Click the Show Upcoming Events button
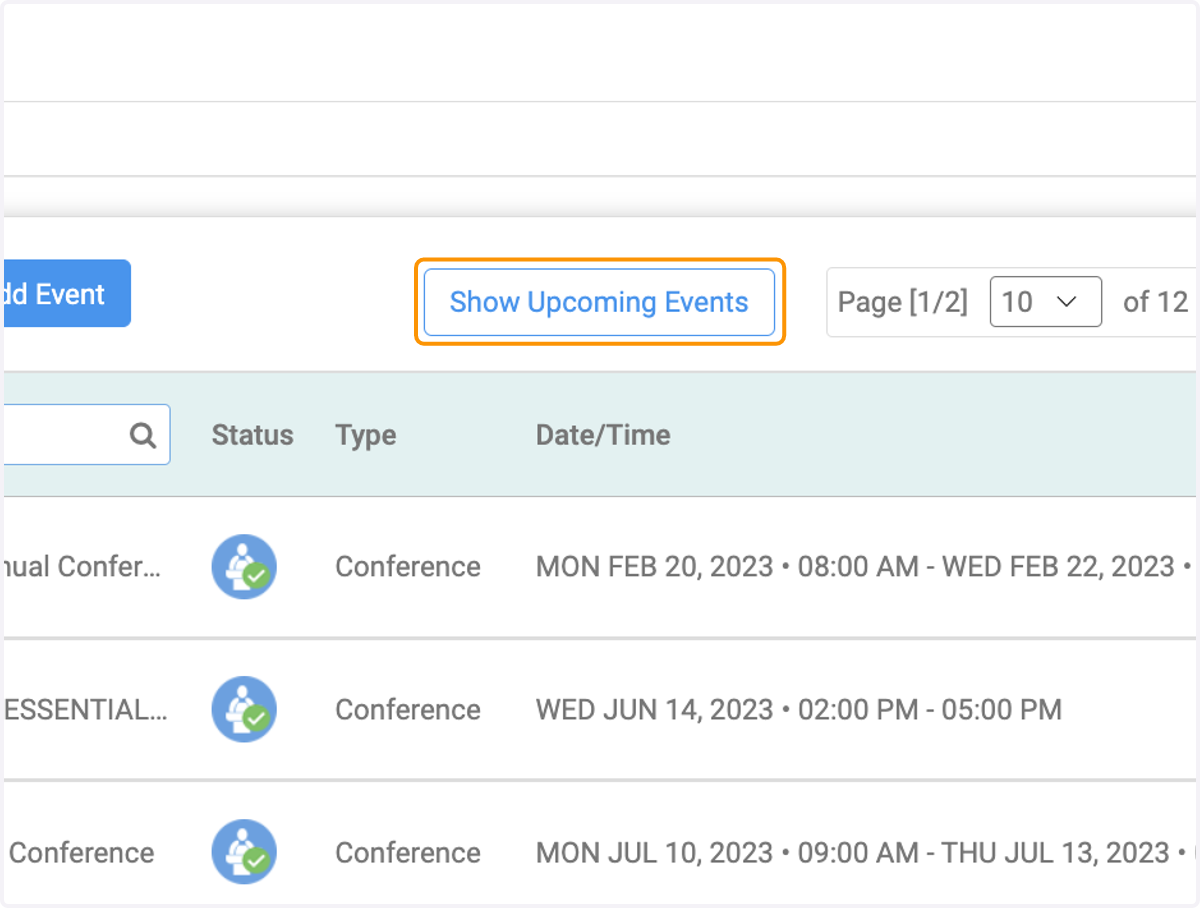This screenshot has width=1200, height=908. pyautogui.click(x=599, y=302)
